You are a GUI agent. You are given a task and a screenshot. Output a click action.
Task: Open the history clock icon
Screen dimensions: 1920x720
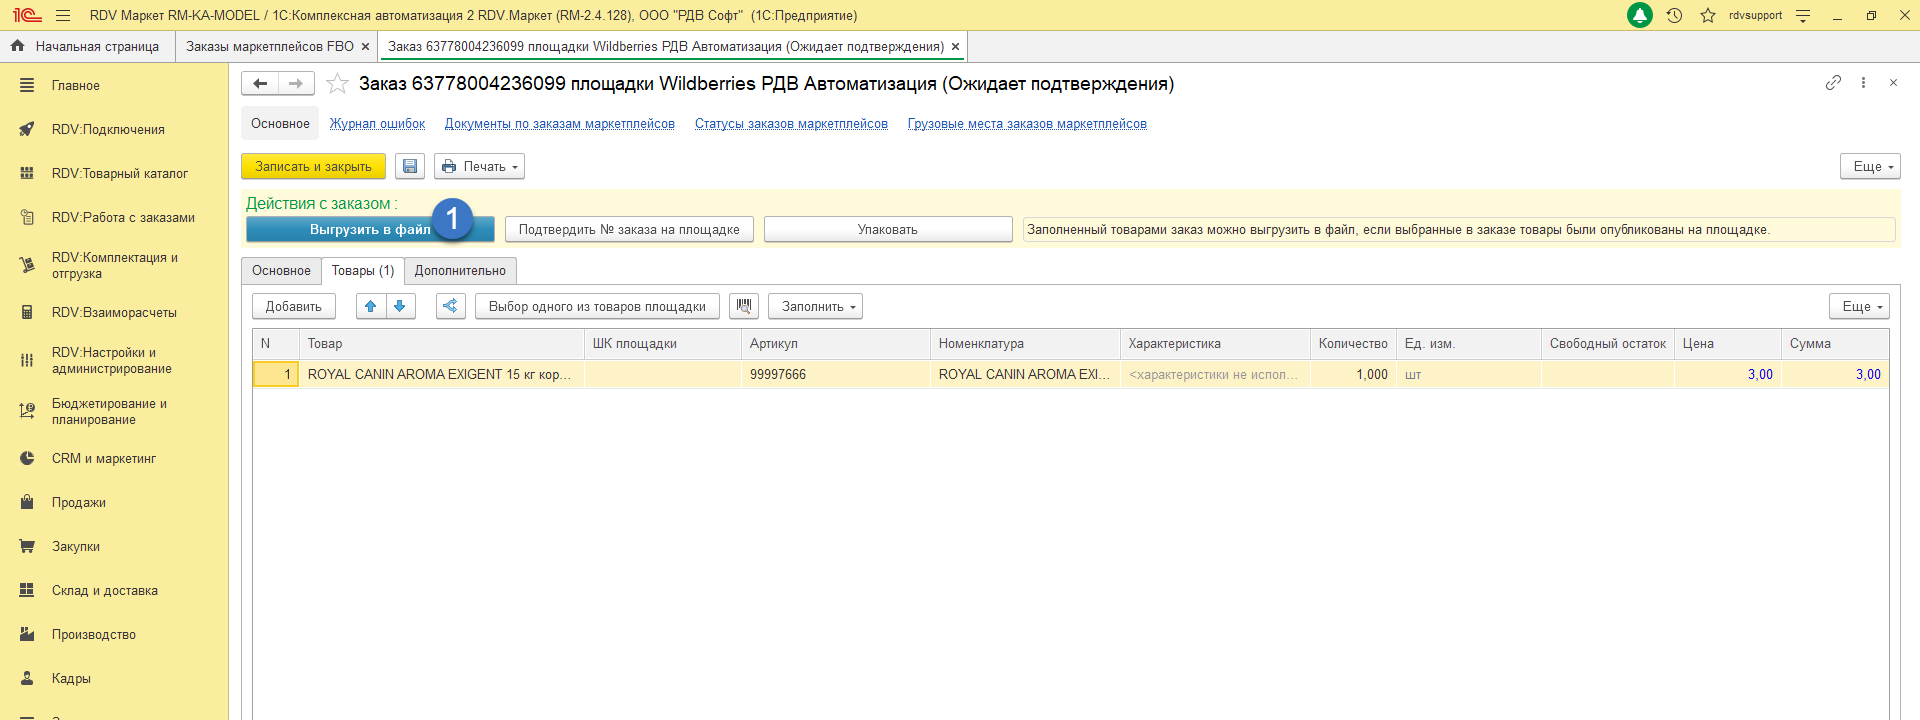click(1674, 15)
